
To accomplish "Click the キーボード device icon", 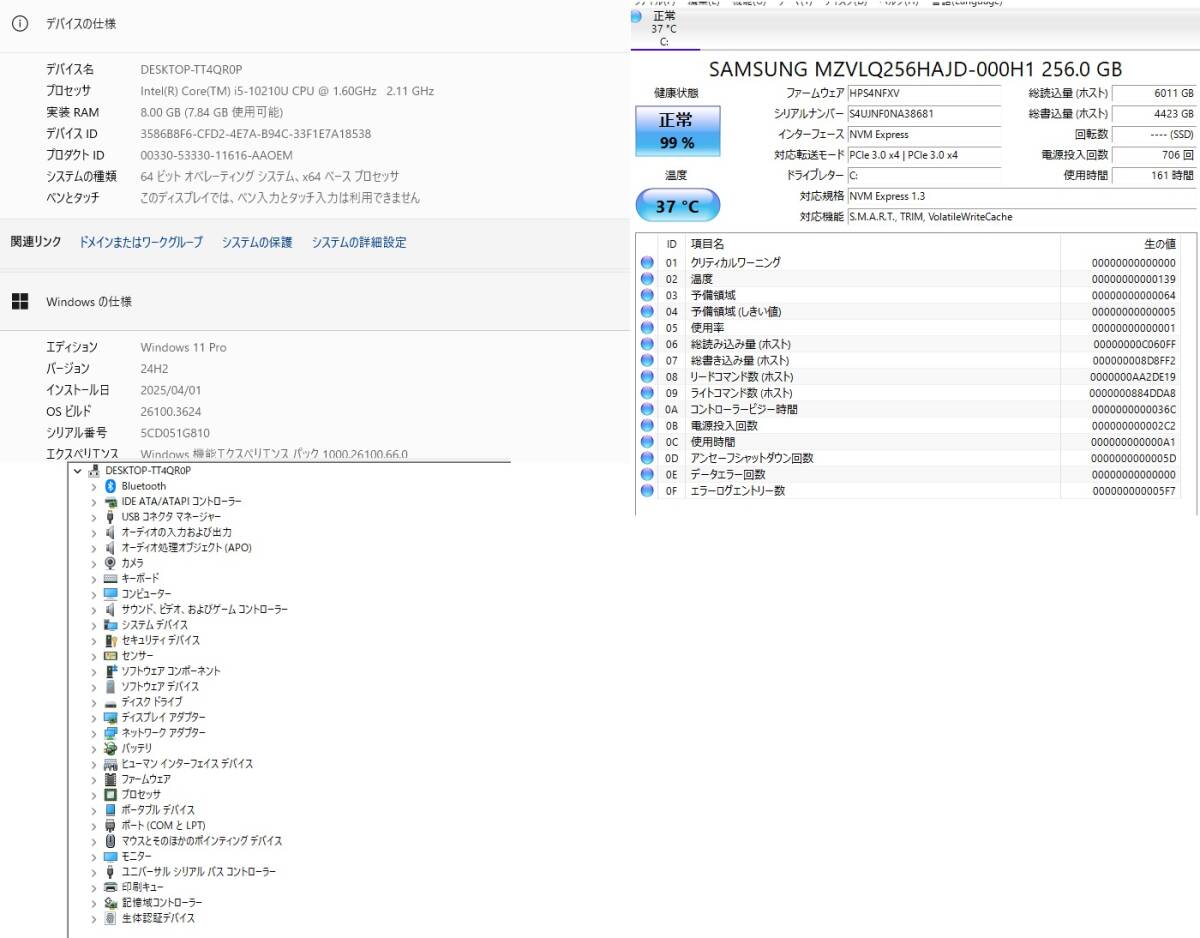I will pyautogui.click(x=111, y=578).
